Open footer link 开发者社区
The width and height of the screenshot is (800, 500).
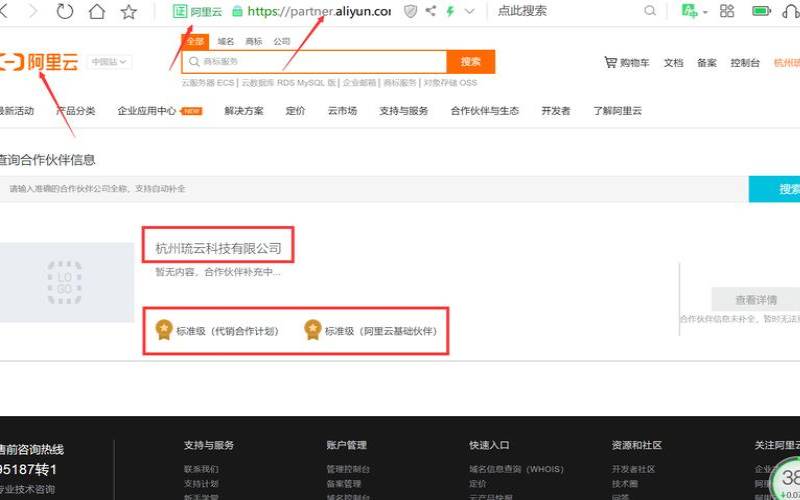[634, 469]
